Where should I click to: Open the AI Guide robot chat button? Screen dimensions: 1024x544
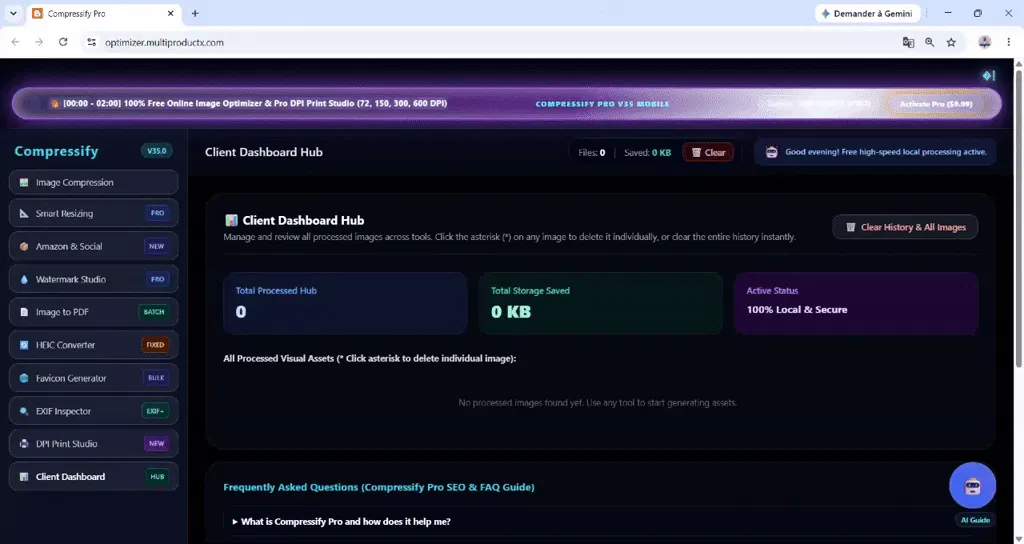point(972,486)
